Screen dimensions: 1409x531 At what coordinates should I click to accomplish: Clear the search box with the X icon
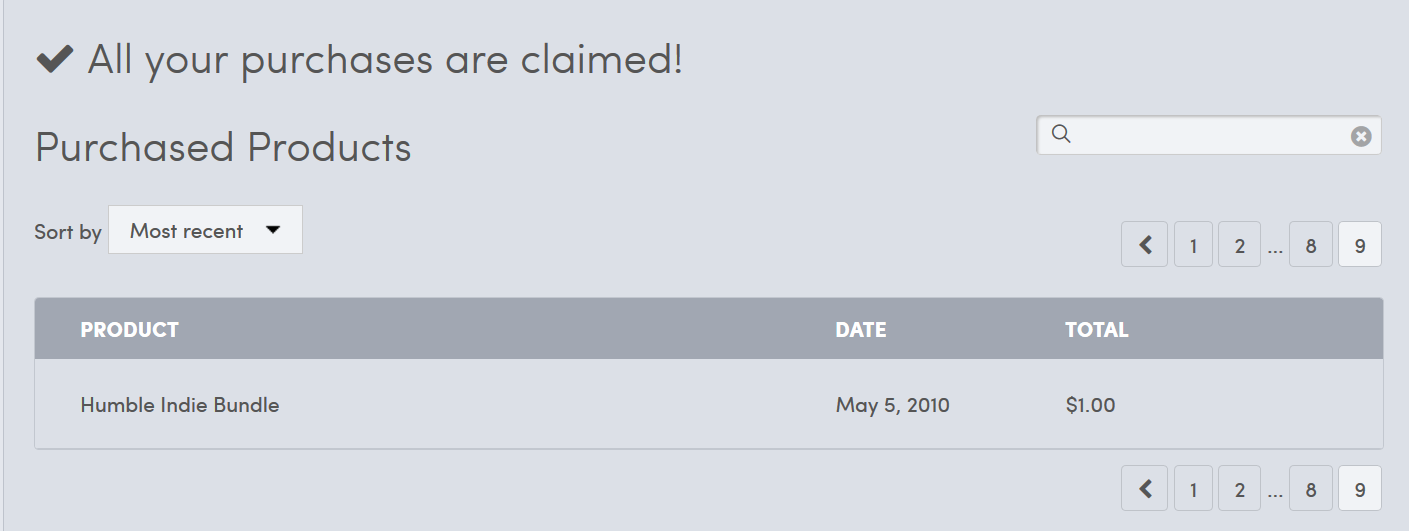(x=1361, y=136)
